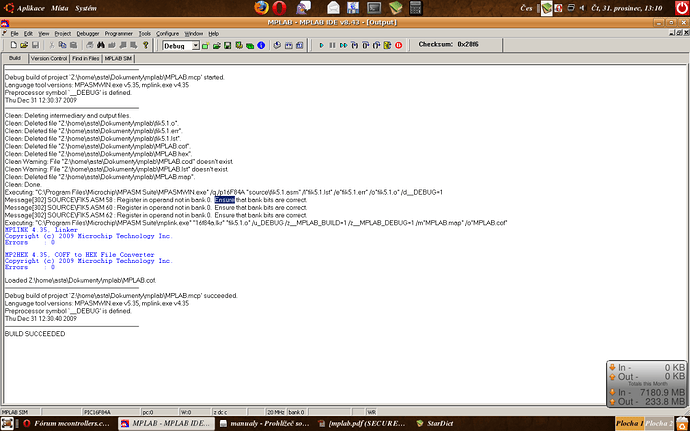Click the green toolbar icon right of the build options icon
The height and width of the screenshot is (431, 690).
(x=250, y=45)
